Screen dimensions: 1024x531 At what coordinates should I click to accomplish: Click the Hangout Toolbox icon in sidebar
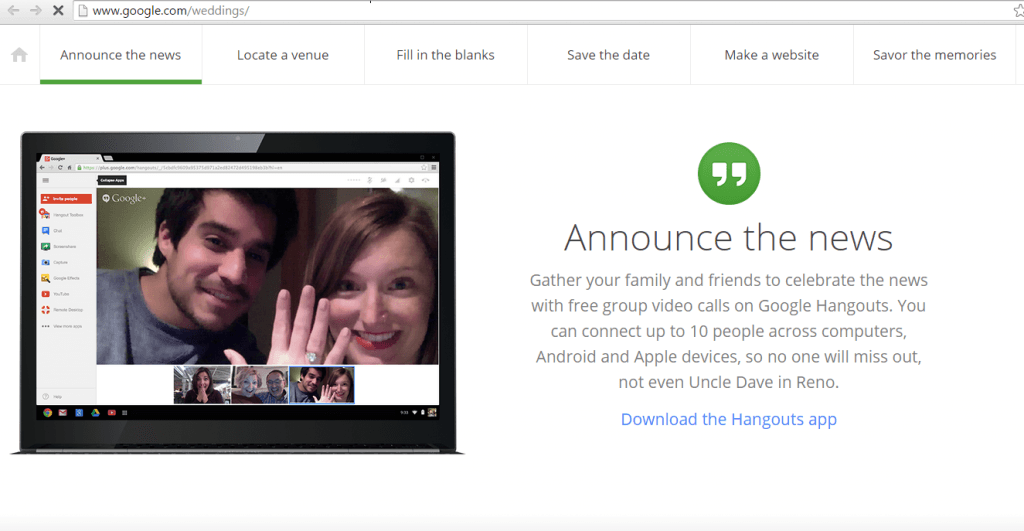(x=45, y=214)
